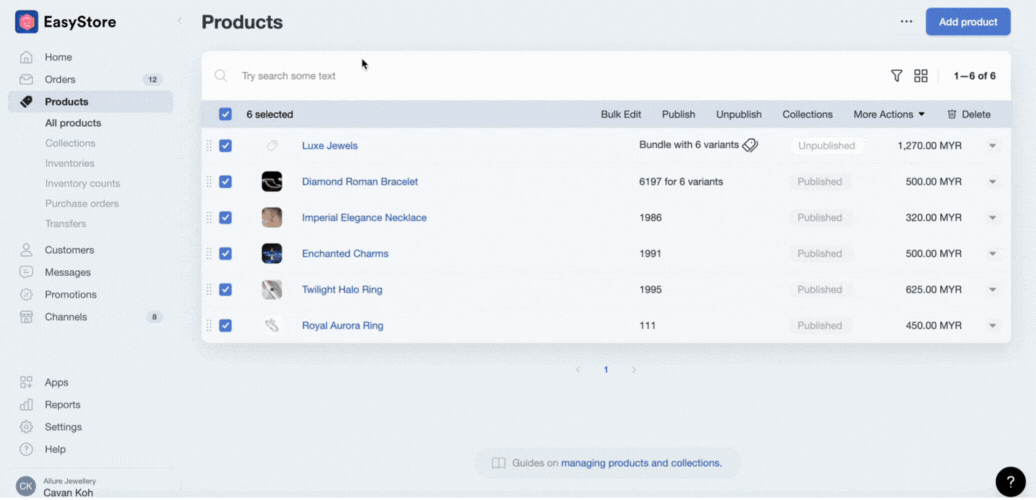Click the Settings gear icon in sidebar

[x=26, y=427]
